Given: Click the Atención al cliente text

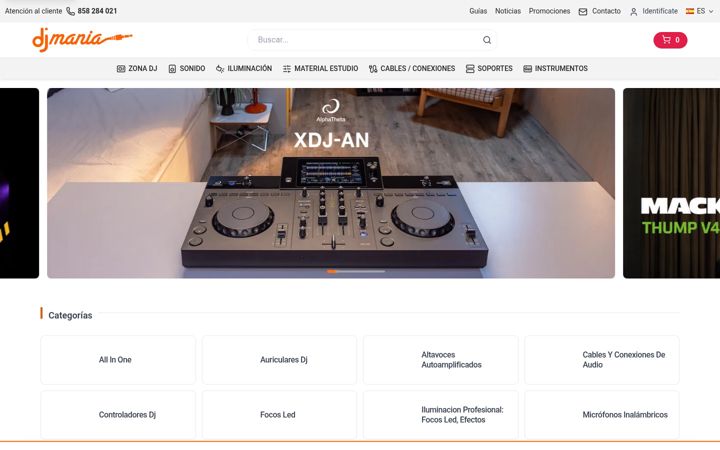Looking at the screenshot, I should 34,11.
